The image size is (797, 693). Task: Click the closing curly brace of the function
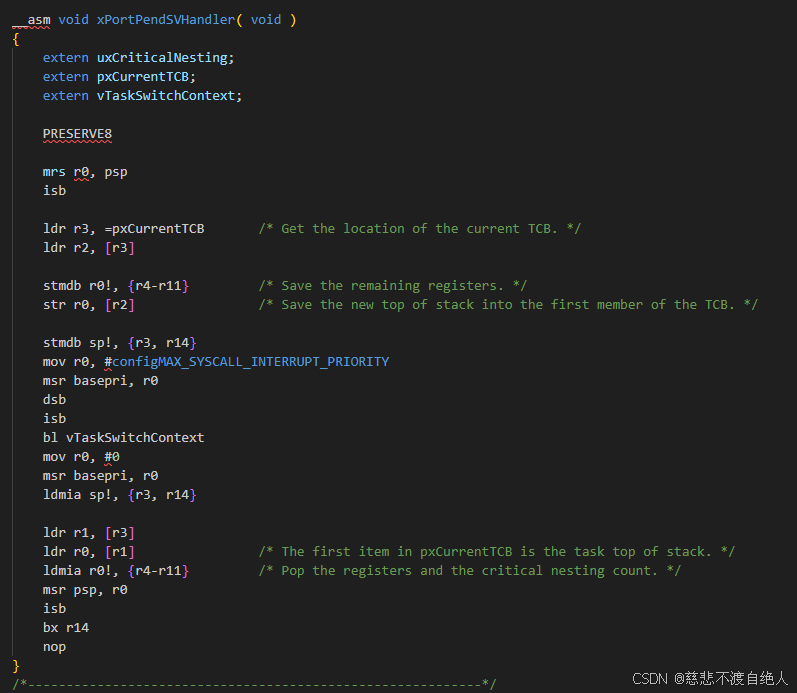tap(16, 666)
